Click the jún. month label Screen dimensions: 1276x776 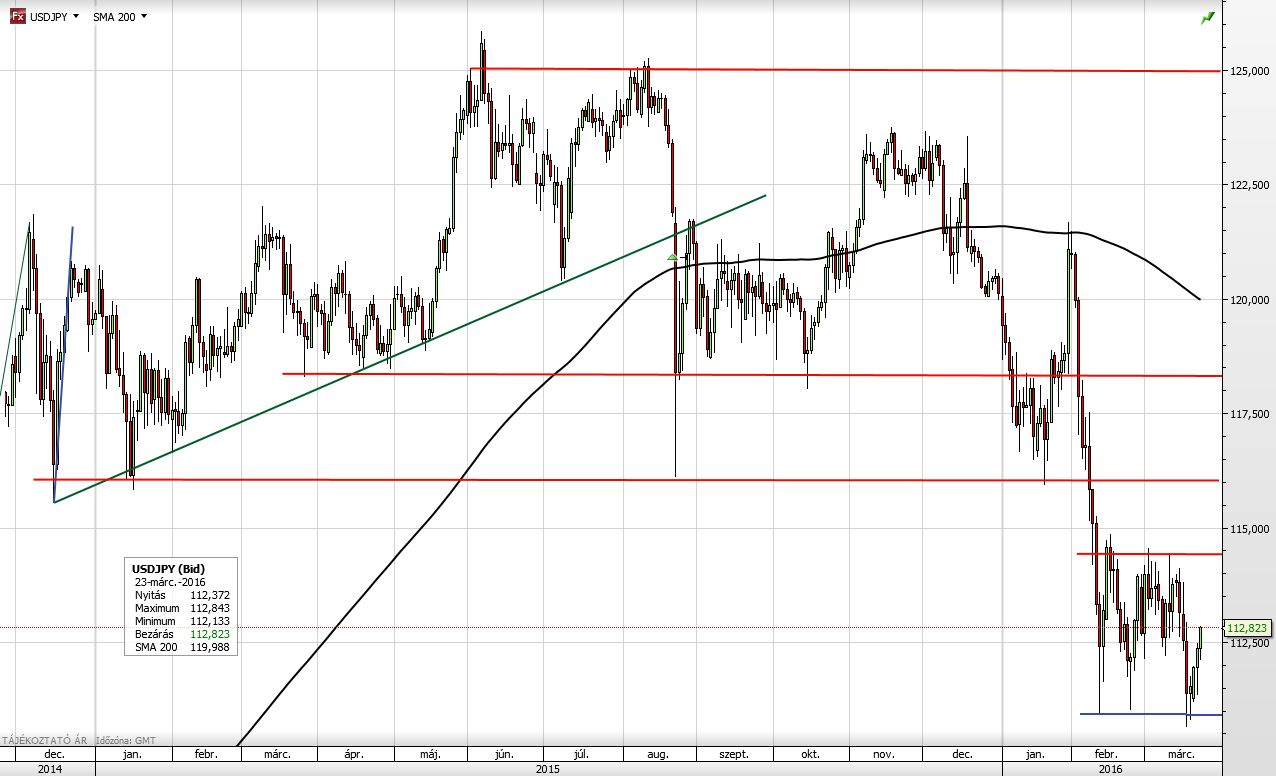505,754
